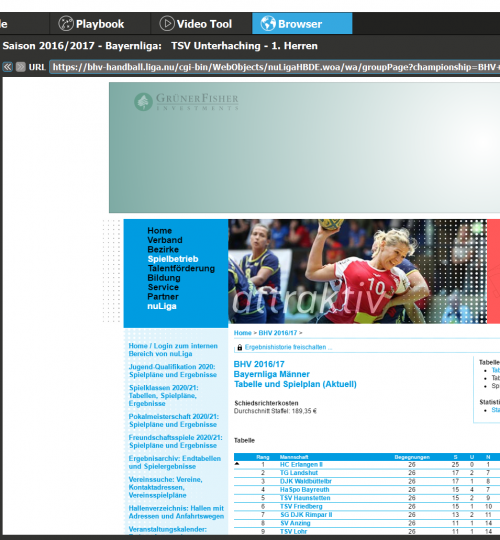The image size is (500, 540).
Task: Open DJK Waldbüttelbrunn team link
Action: (x=305, y=481)
